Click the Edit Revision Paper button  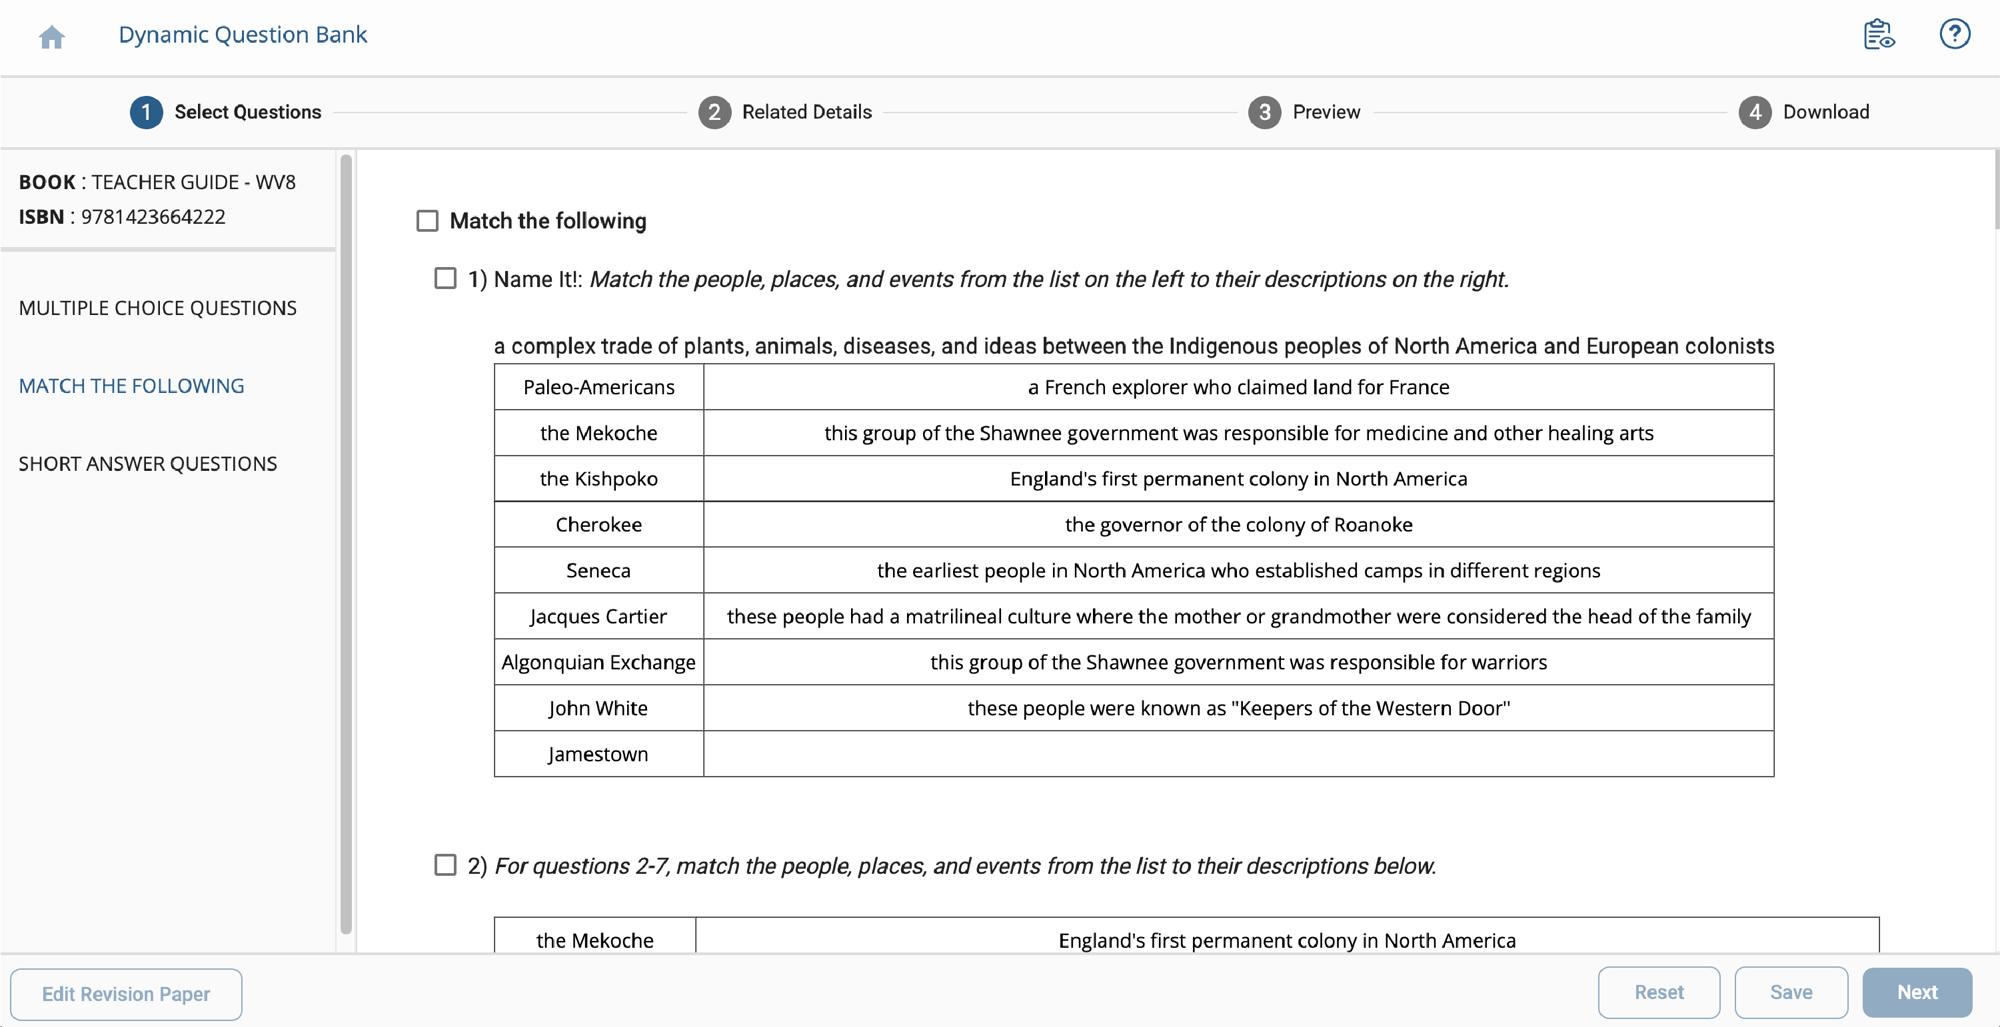pyautogui.click(x=126, y=993)
